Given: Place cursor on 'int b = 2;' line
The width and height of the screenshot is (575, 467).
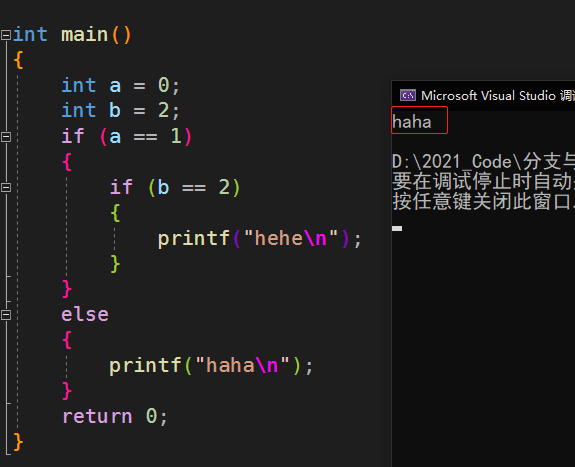Looking at the screenshot, I should point(121,110).
